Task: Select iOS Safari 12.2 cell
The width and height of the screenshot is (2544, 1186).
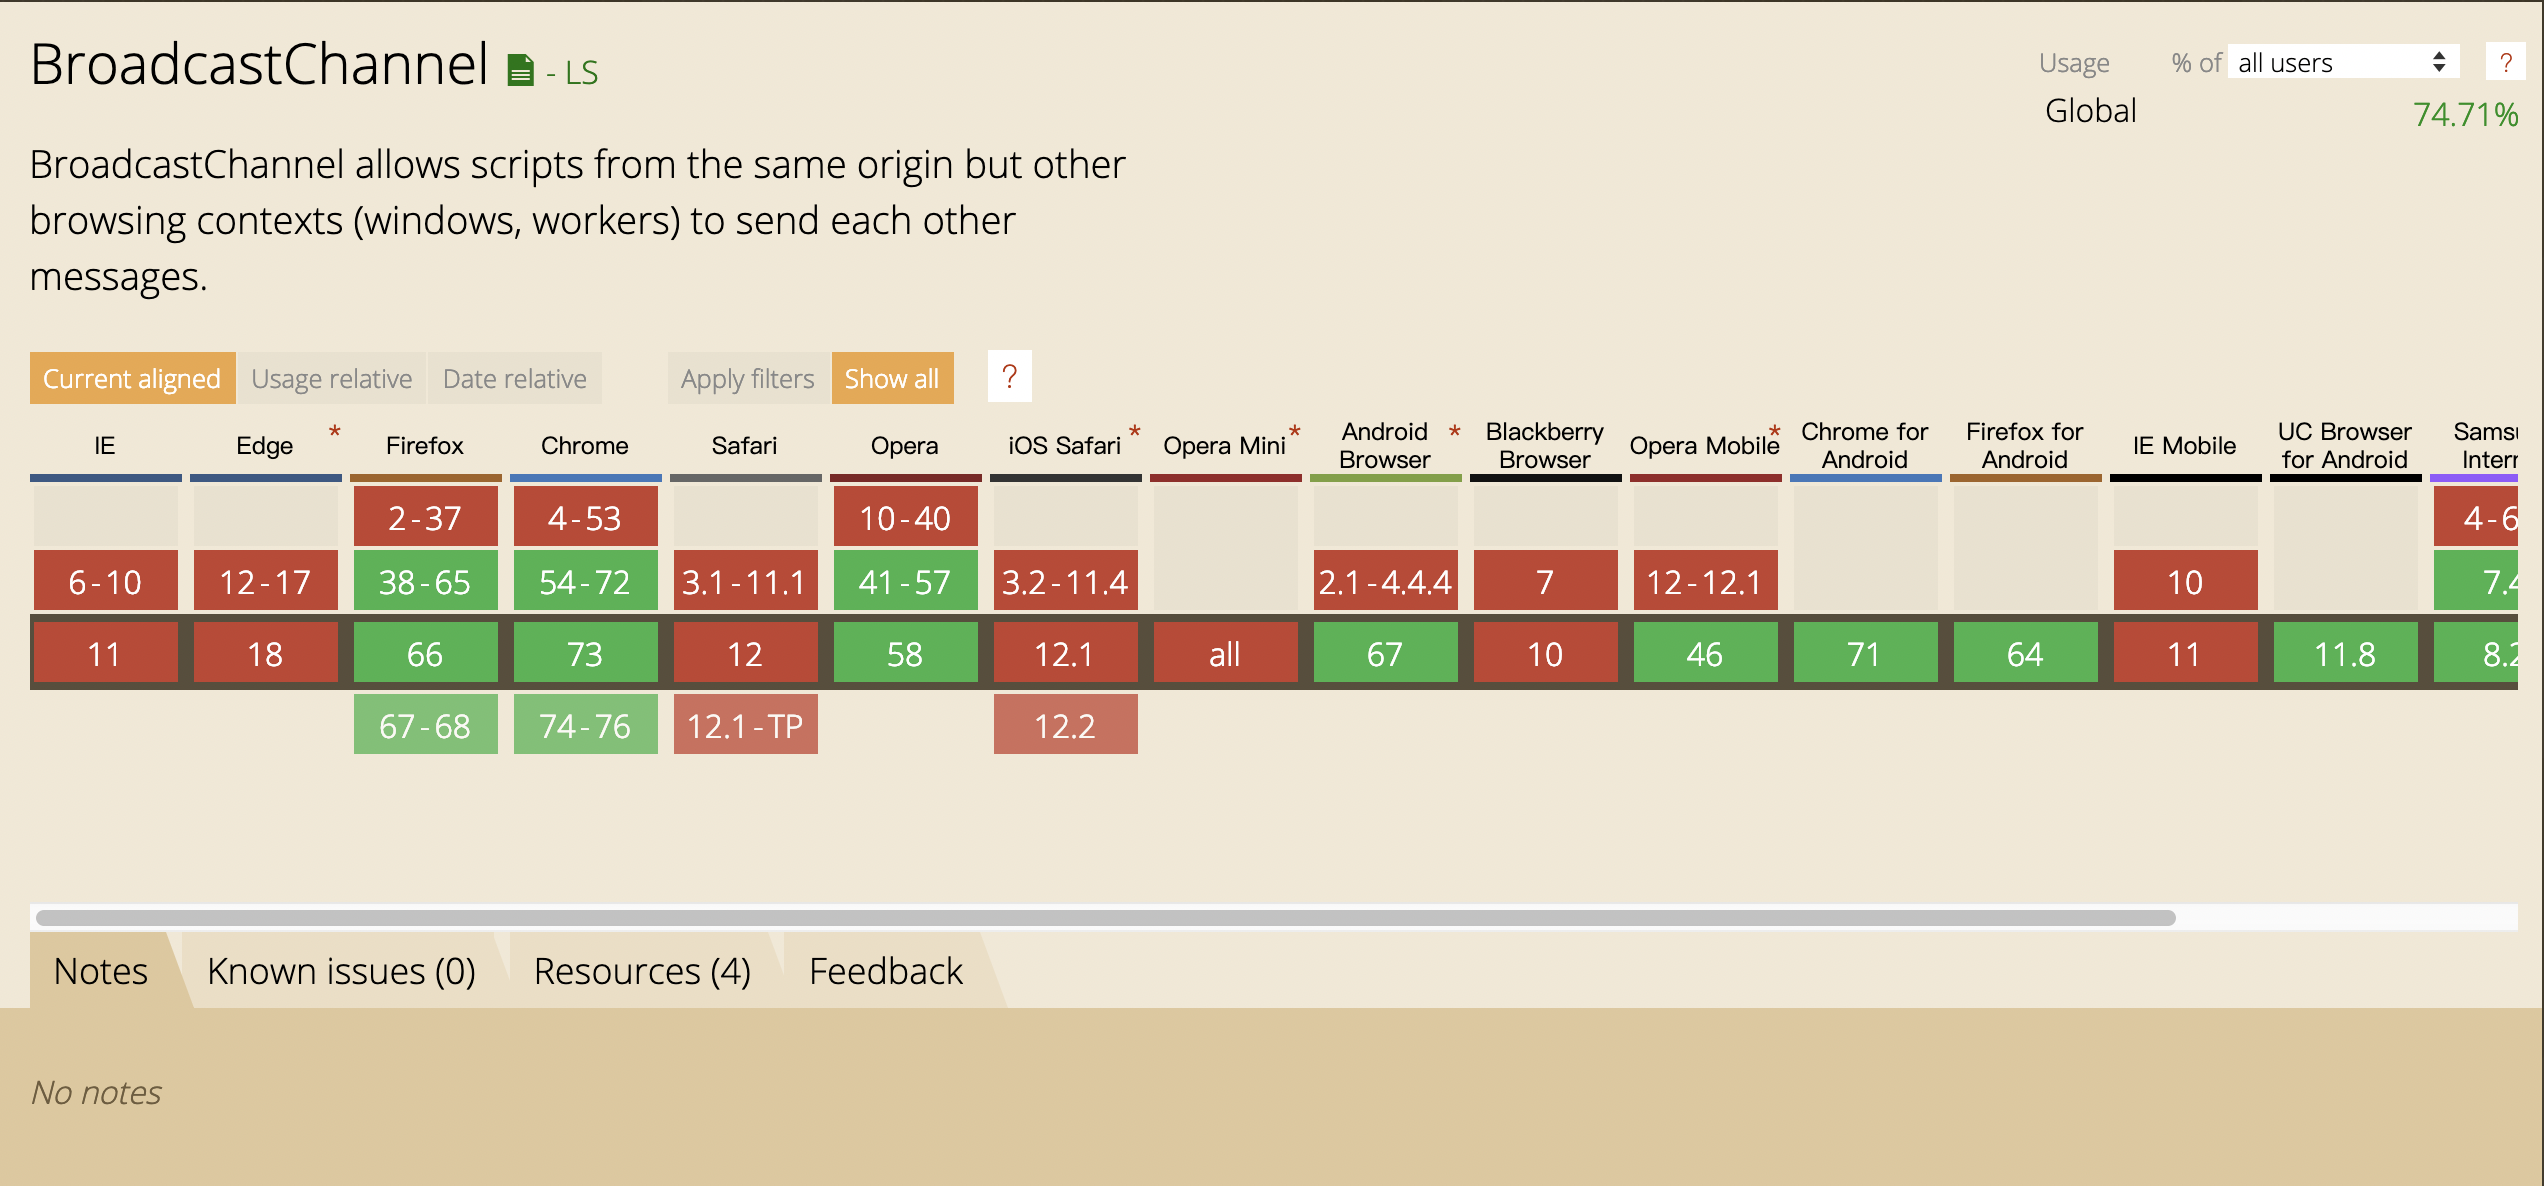Action: (x=1066, y=724)
